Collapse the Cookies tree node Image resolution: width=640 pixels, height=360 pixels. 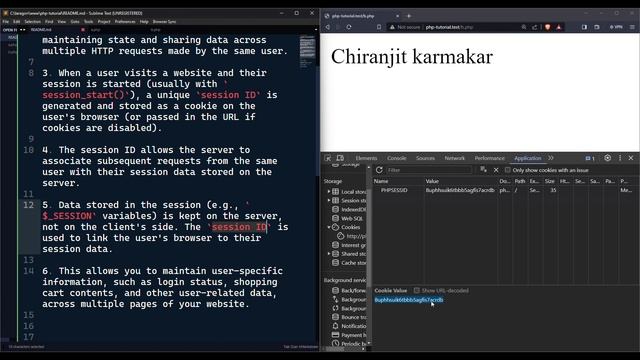point(329,227)
